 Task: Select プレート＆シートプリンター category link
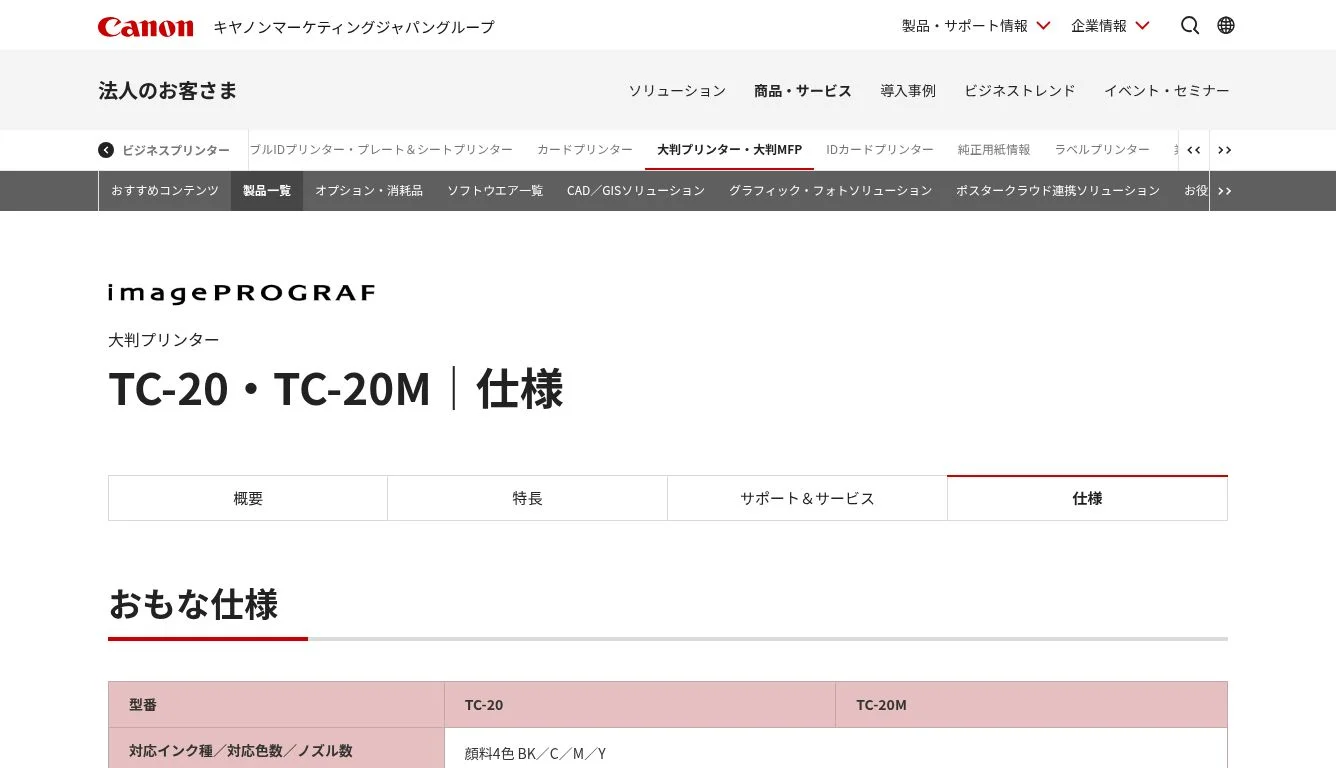[382, 150]
